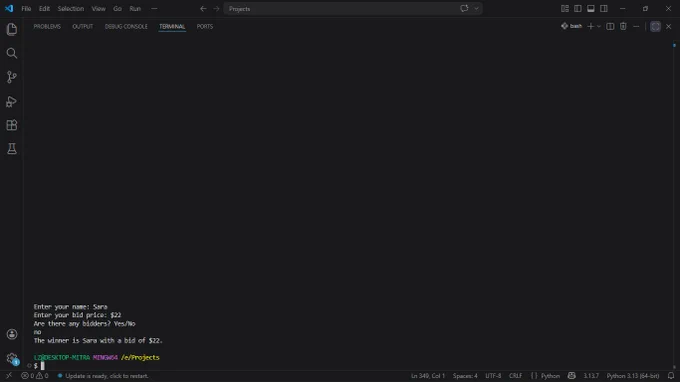Open the launch profile dropdown arrow
680x382 pixels.
tap(599, 26)
